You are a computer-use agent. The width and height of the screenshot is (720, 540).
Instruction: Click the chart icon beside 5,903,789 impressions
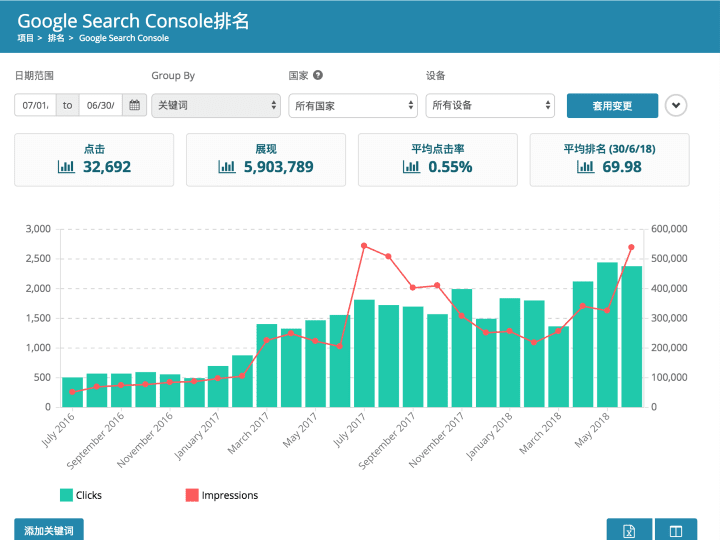(227, 166)
